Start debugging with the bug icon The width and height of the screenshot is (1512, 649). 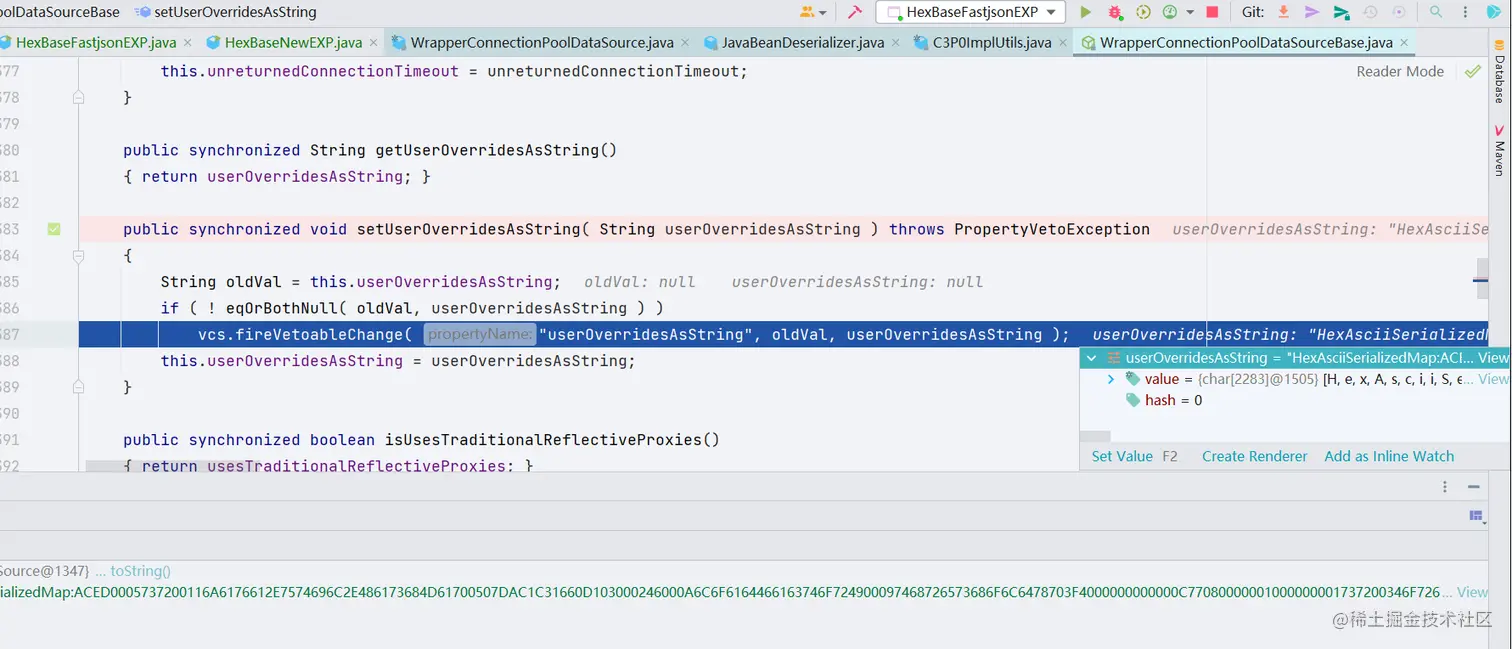1115,12
